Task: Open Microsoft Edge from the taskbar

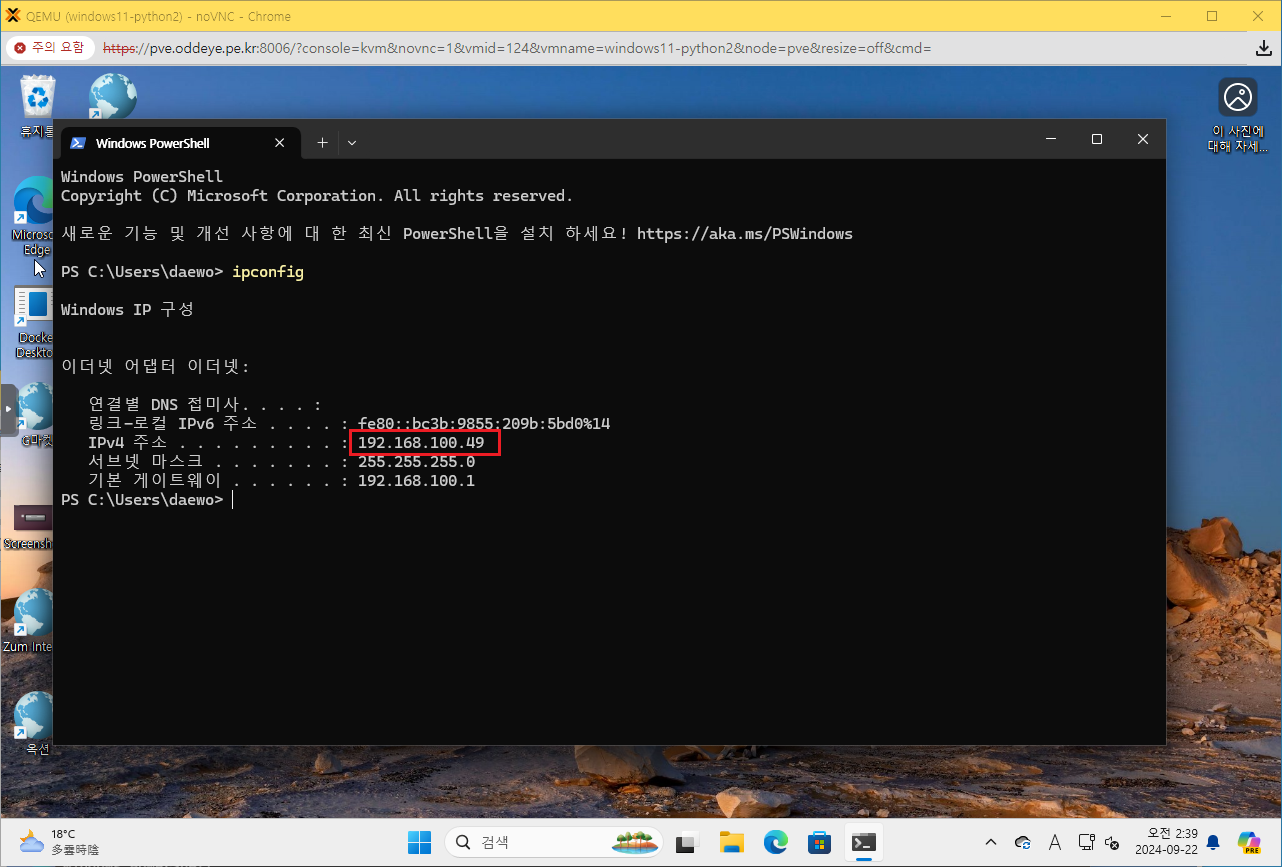Action: coord(776,843)
